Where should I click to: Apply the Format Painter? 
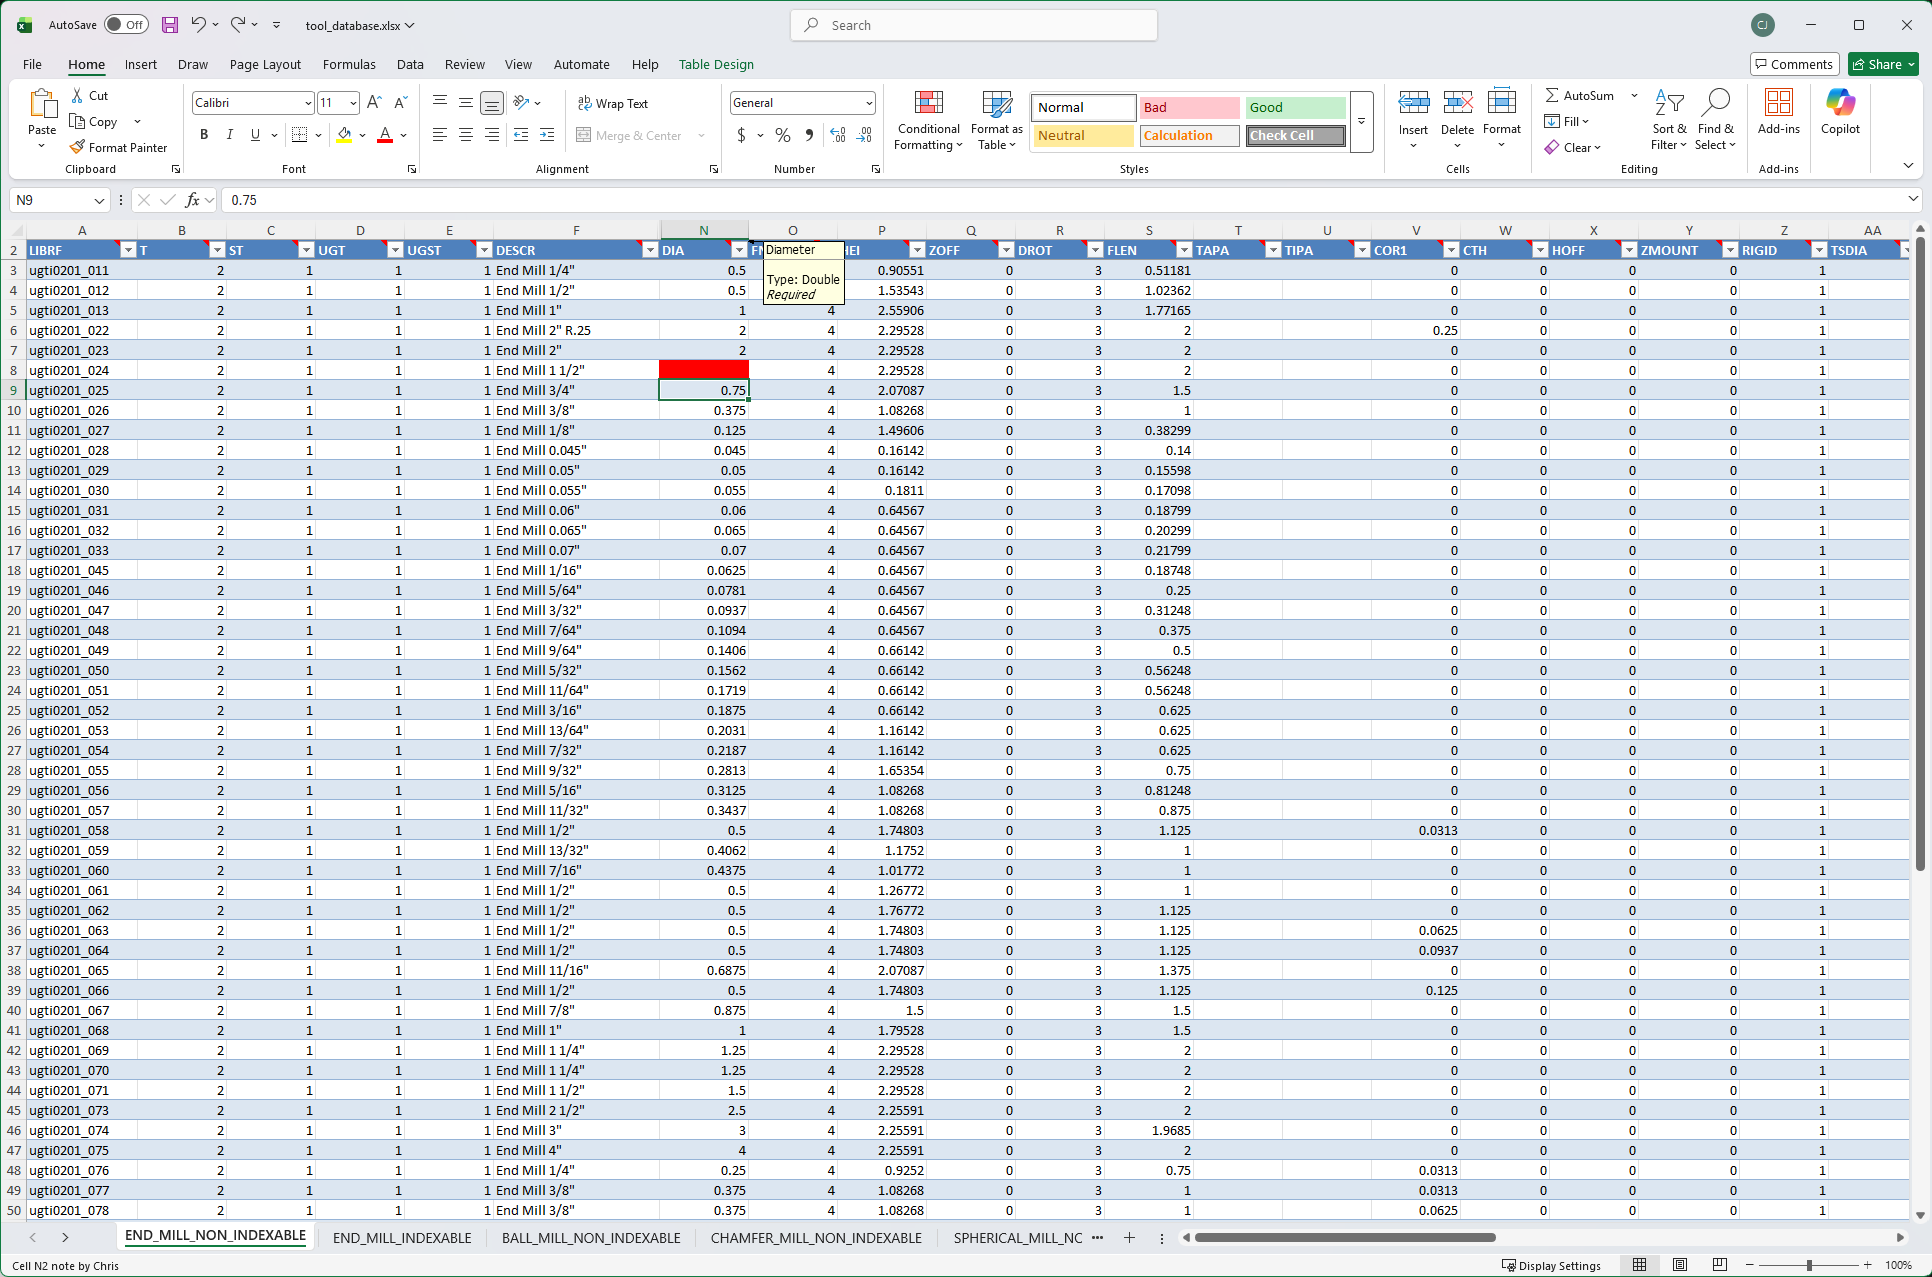[119, 147]
